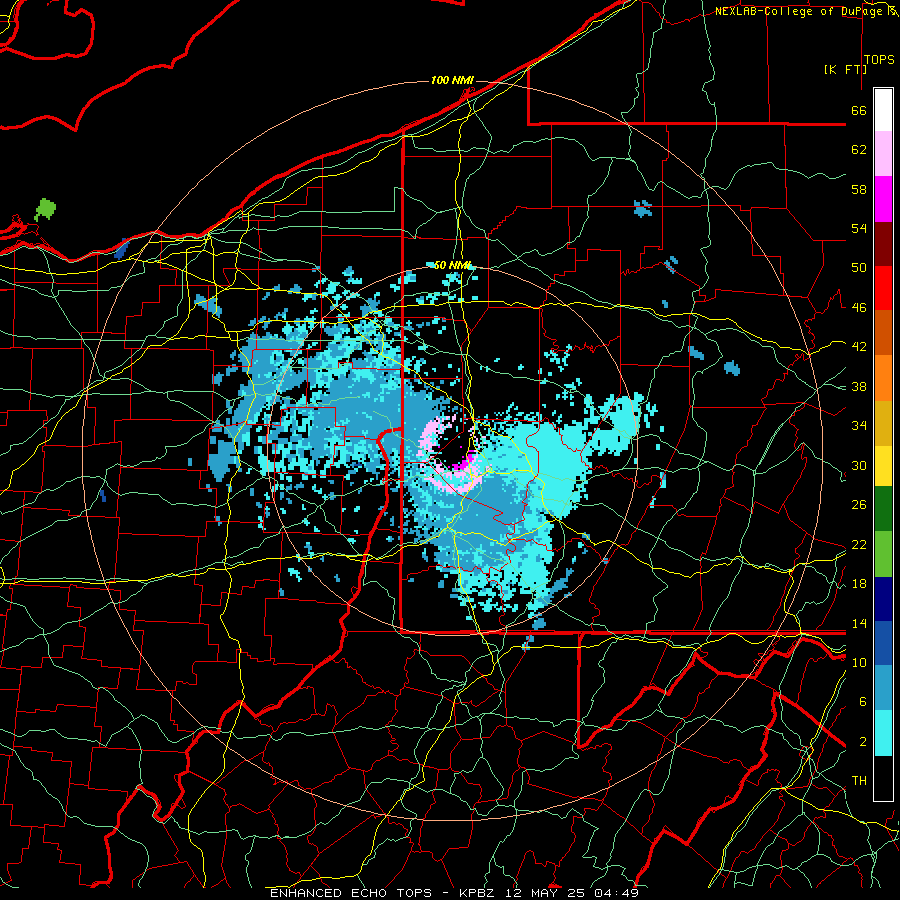900x900 pixels.
Task: Click the isolated green echo near the lakeshore
Action: (45, 210)
